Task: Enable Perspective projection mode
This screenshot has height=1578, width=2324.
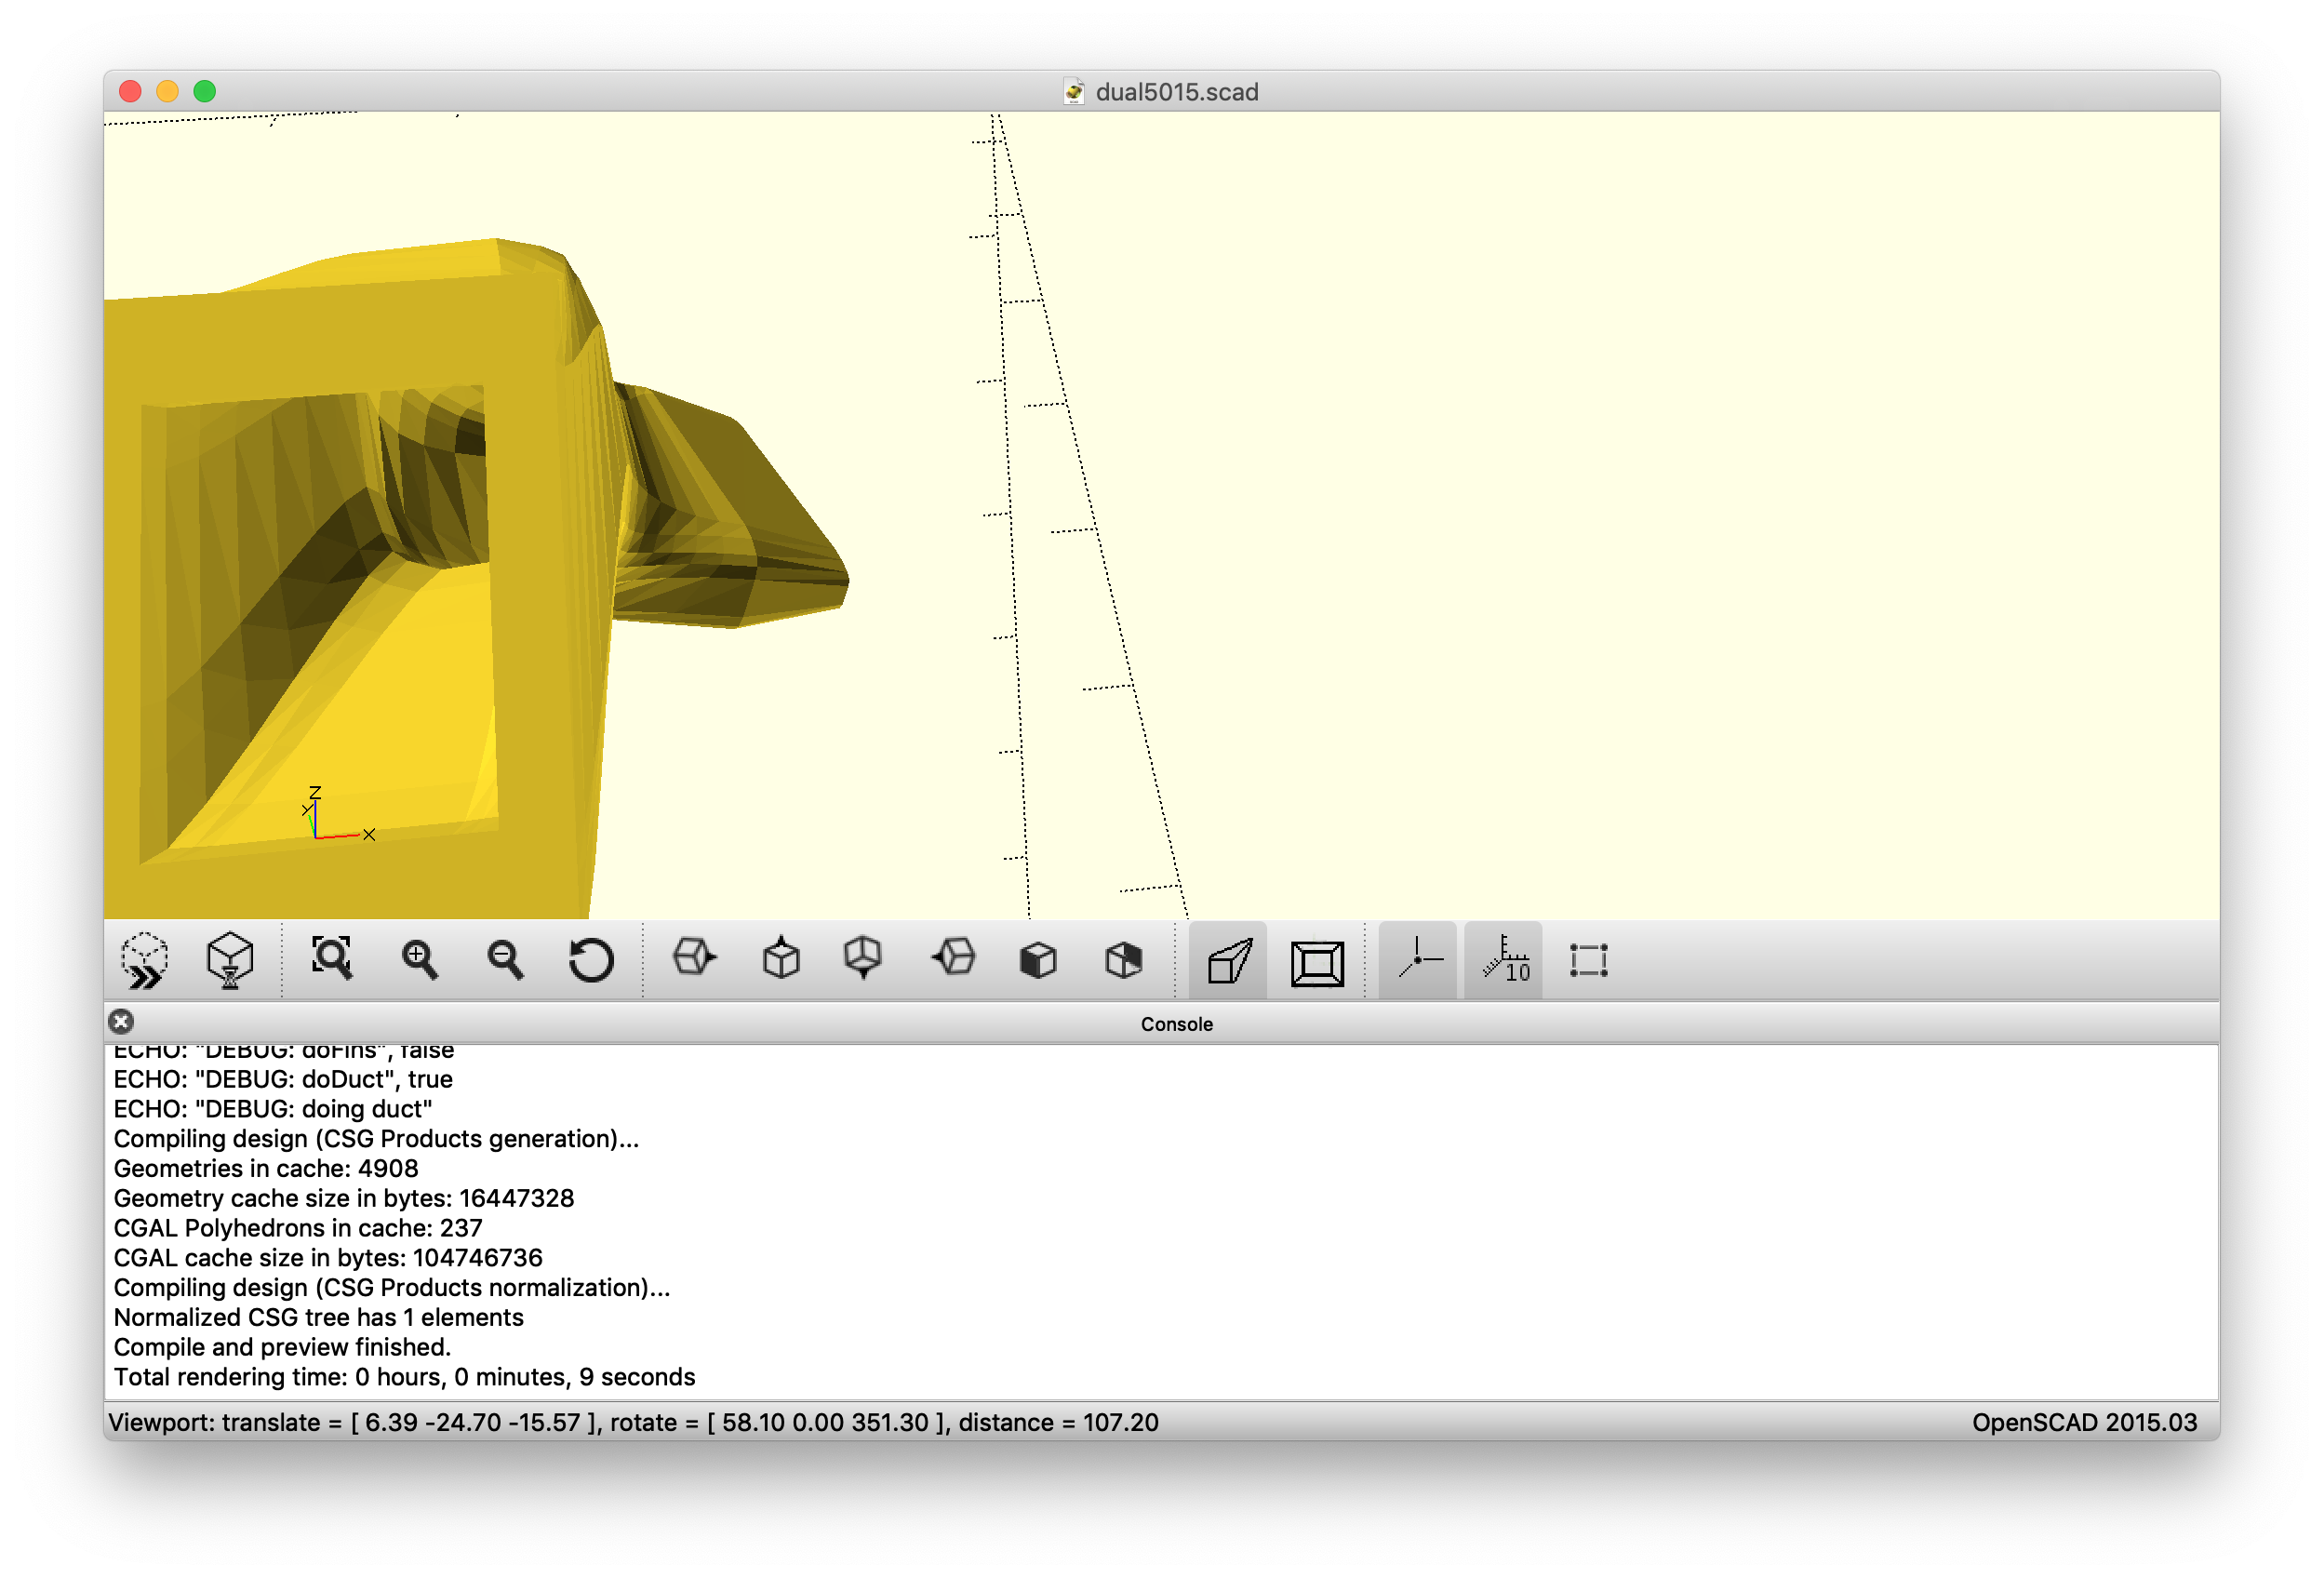Action: click(1228, 961)
